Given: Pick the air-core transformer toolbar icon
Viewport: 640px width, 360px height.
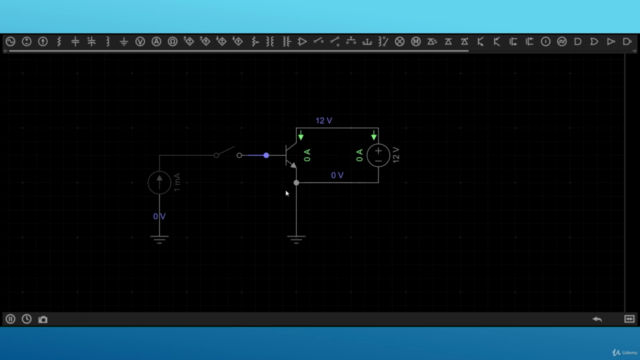Looking at the screenshot, I should [270, 42].
